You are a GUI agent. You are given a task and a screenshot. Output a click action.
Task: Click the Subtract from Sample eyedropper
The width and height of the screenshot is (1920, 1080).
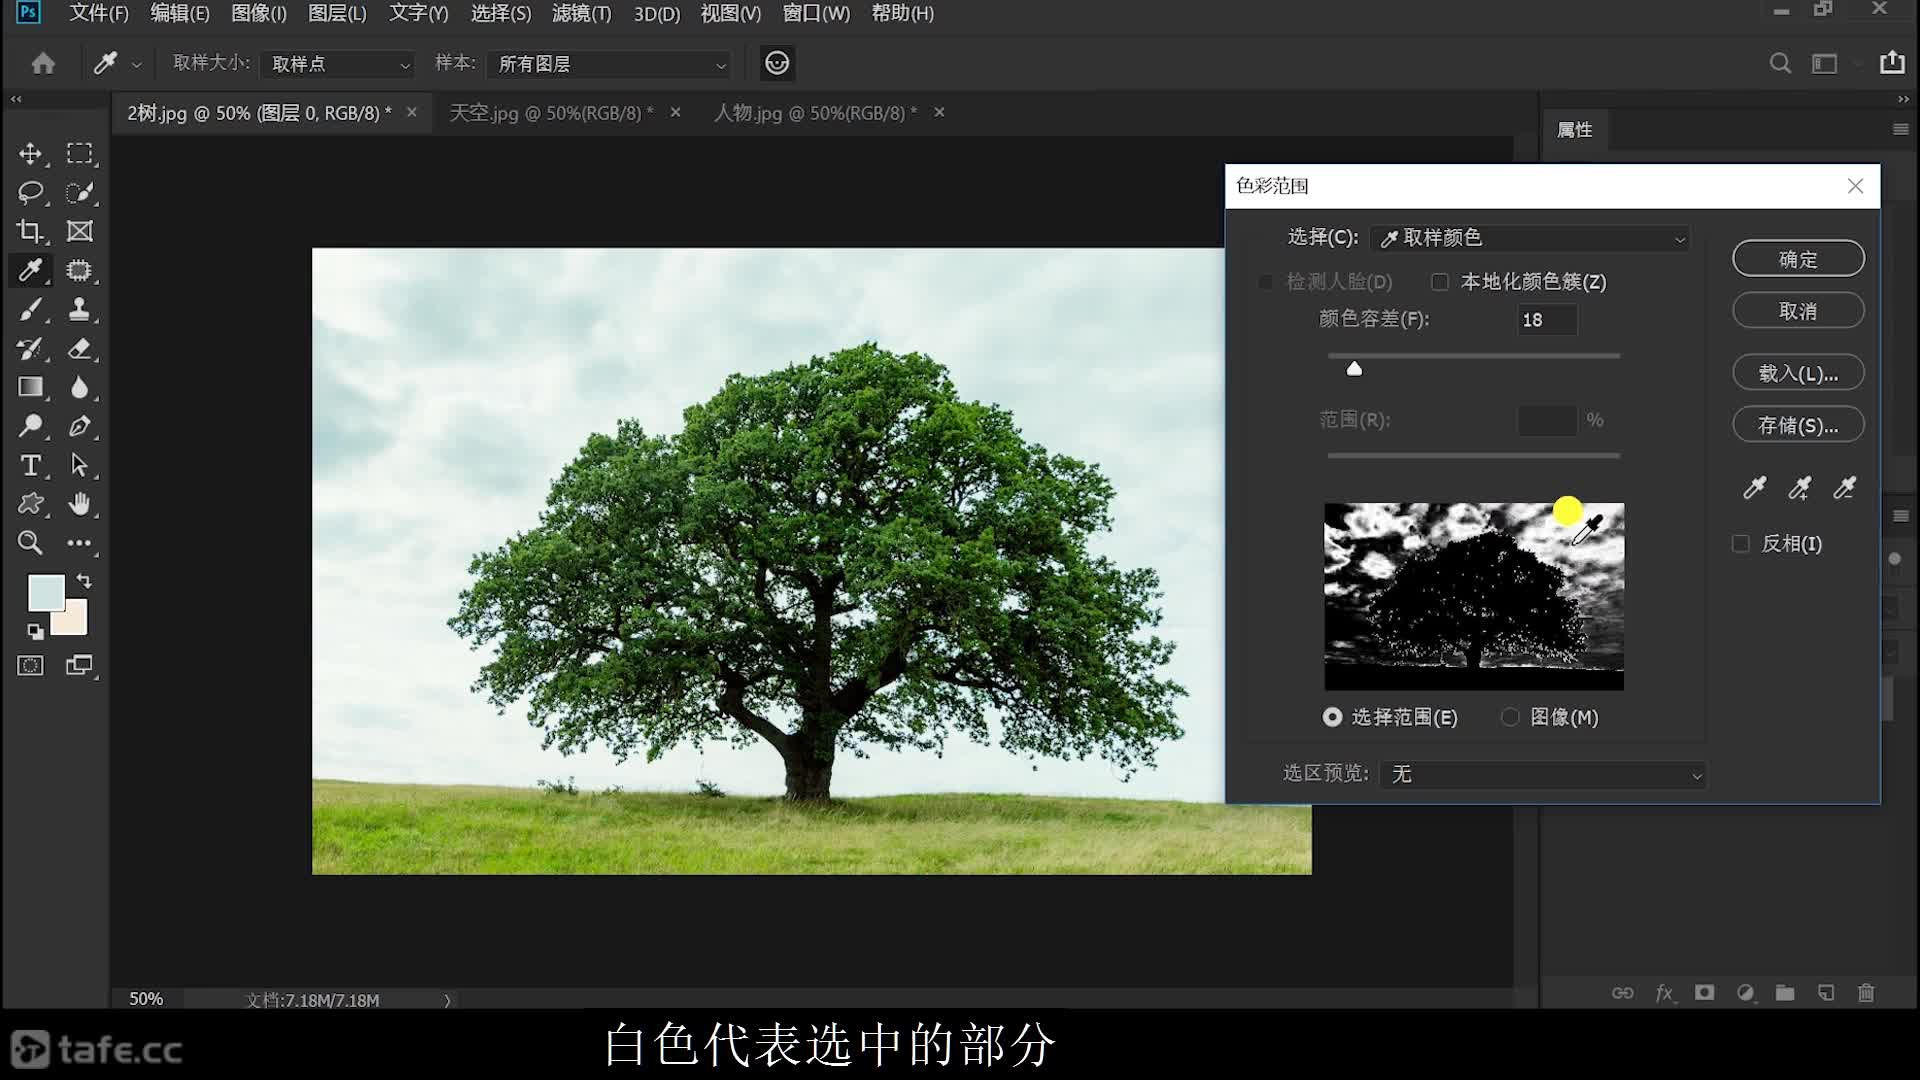pos(1844,488)
